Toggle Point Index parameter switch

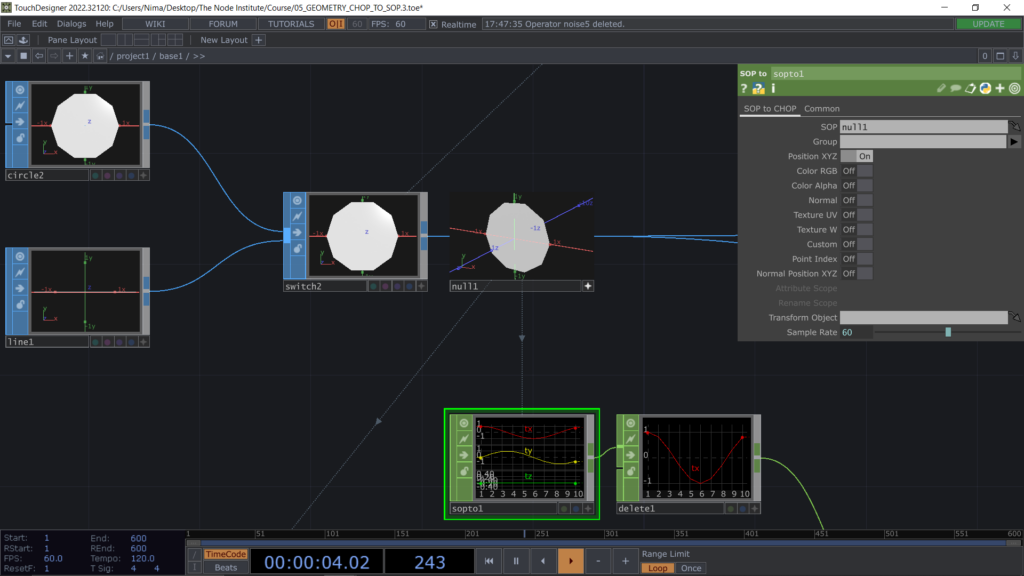(x=857, y=259)
